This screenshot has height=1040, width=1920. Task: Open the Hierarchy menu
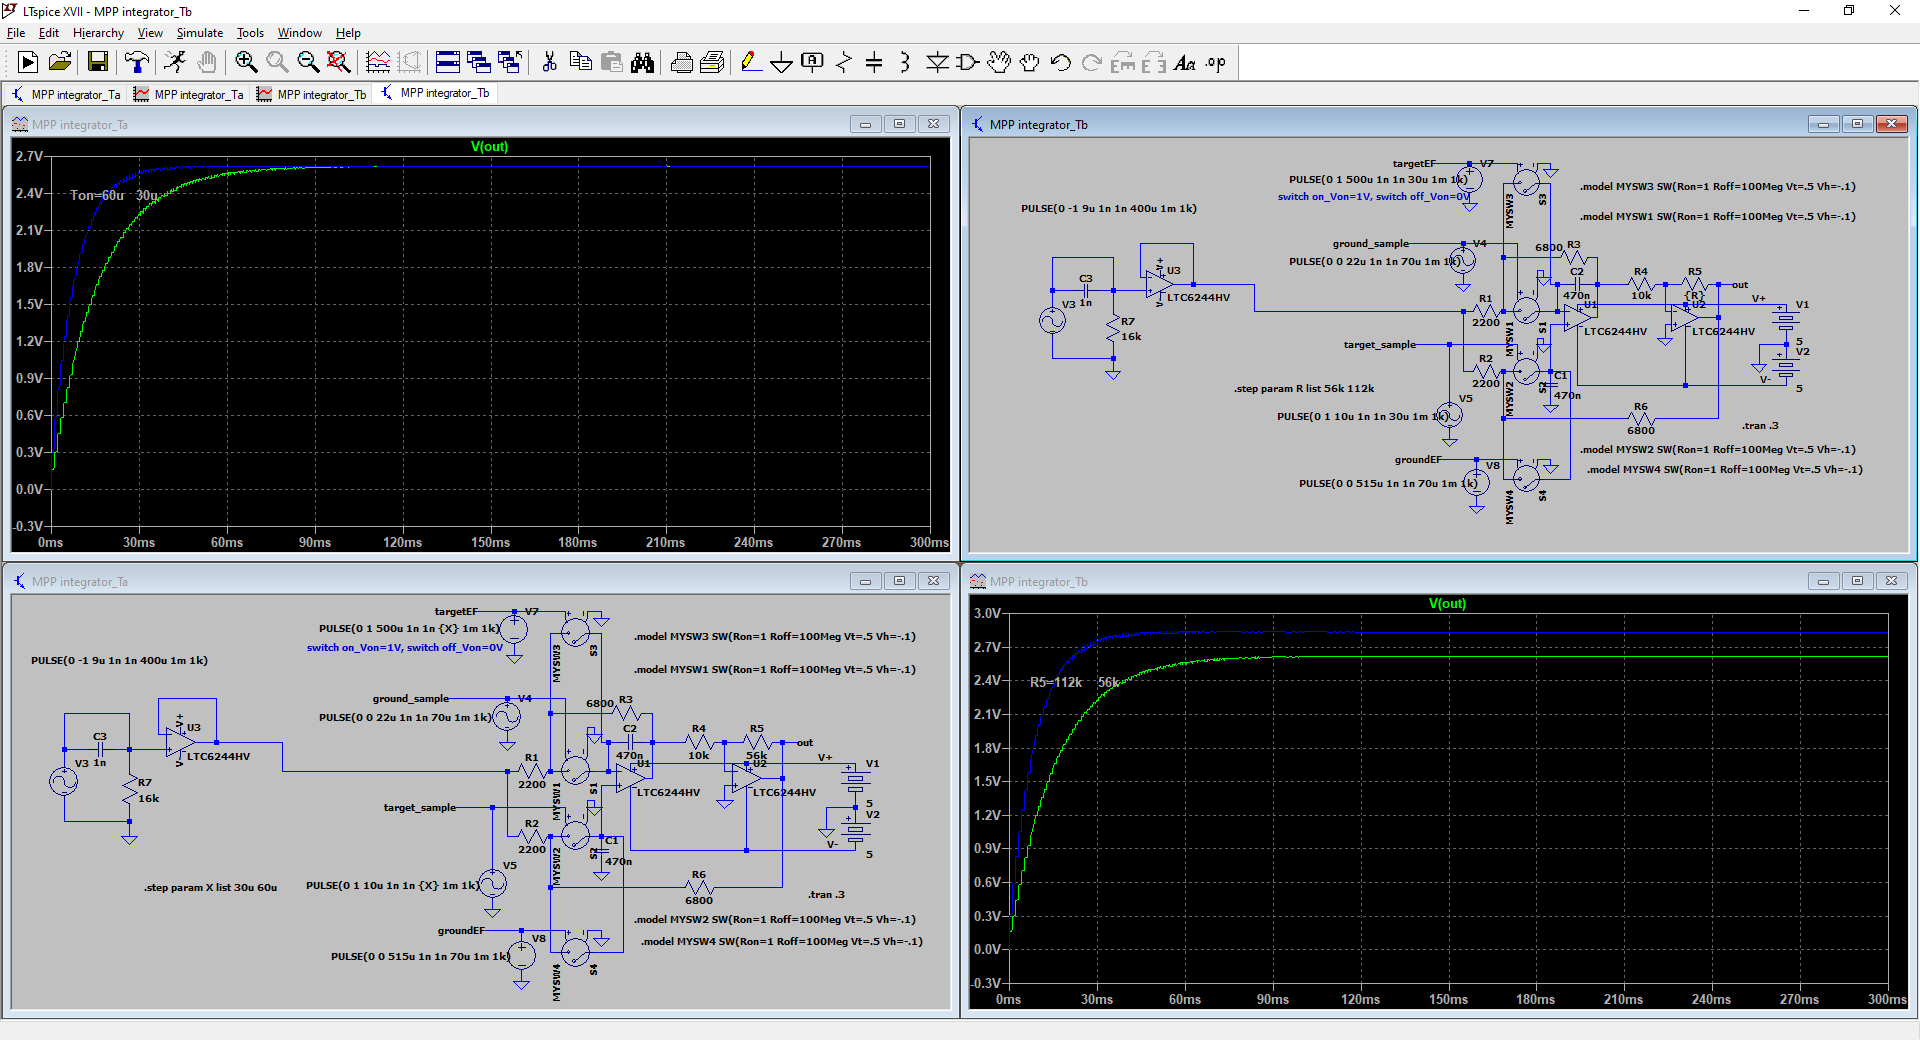coord(98,33)
